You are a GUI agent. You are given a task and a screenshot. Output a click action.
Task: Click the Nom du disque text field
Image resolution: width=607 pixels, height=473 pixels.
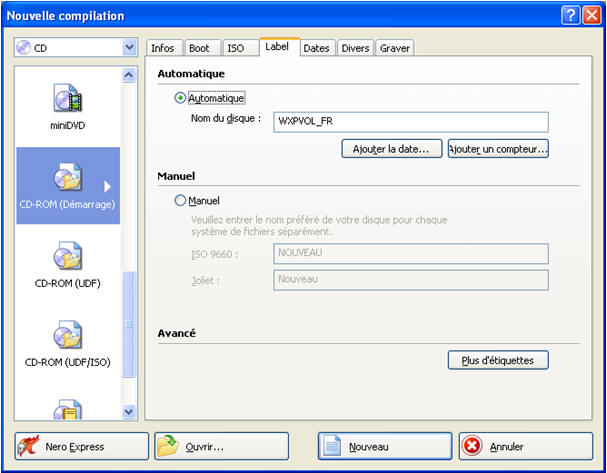click(410, 122)
